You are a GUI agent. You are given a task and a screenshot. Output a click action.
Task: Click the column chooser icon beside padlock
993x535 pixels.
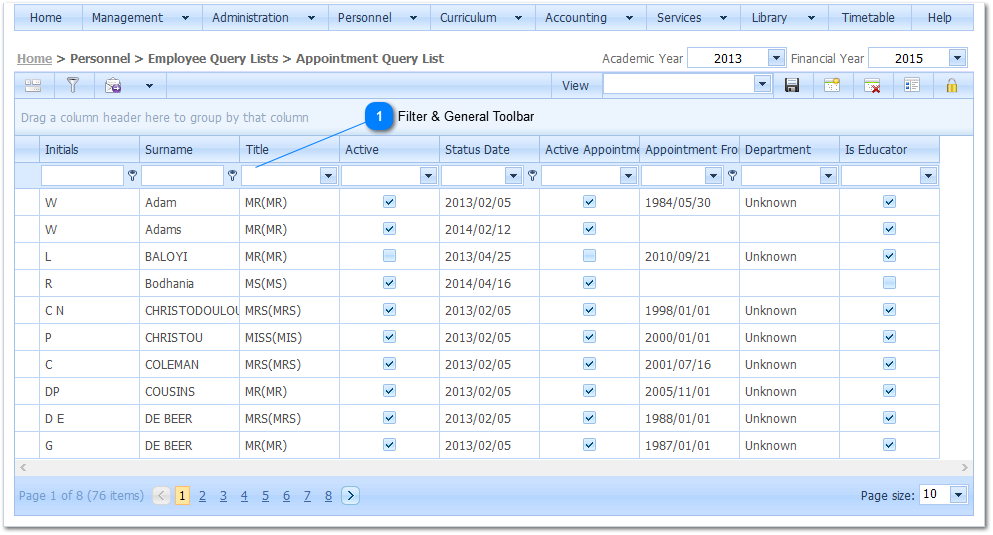coord(911,86)
